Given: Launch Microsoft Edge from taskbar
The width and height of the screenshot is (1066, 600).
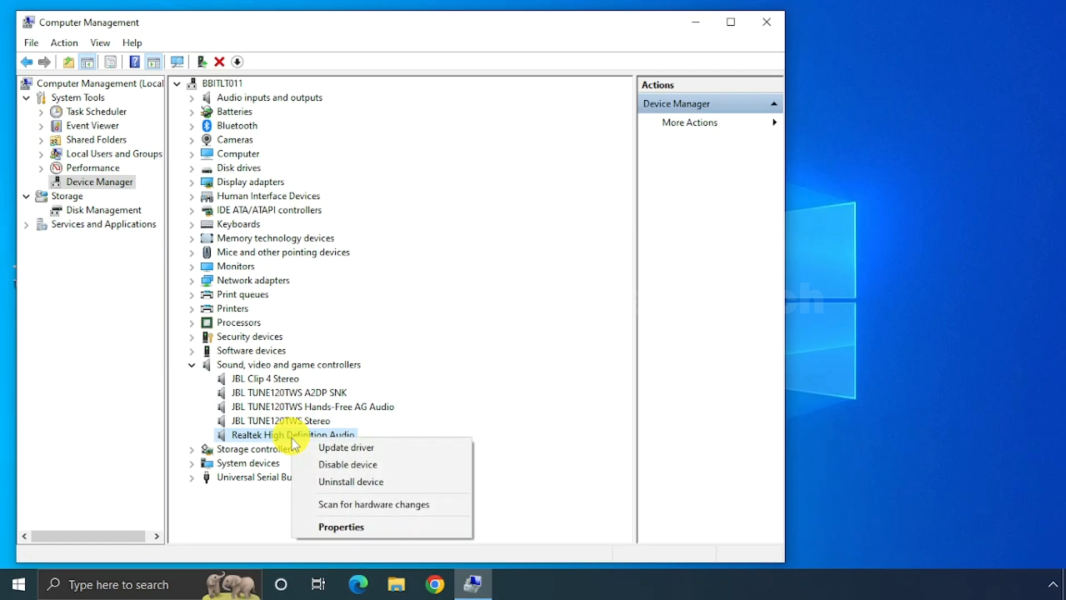Looking at the screenshot, I should point(358,584).
